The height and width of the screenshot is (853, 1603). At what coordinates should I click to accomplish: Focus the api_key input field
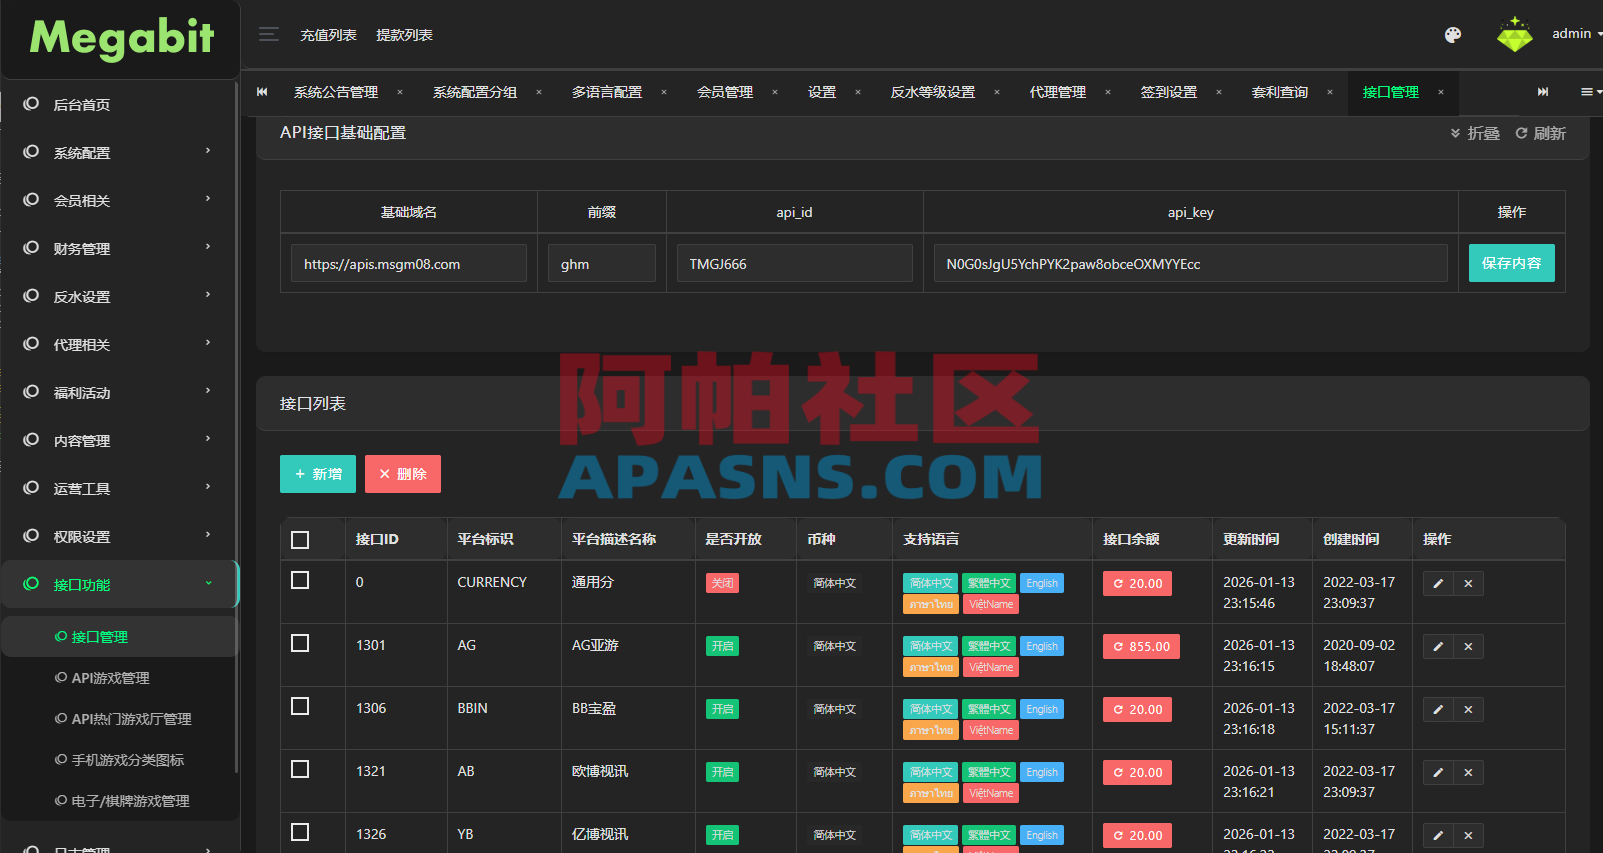click(1190, 264)
